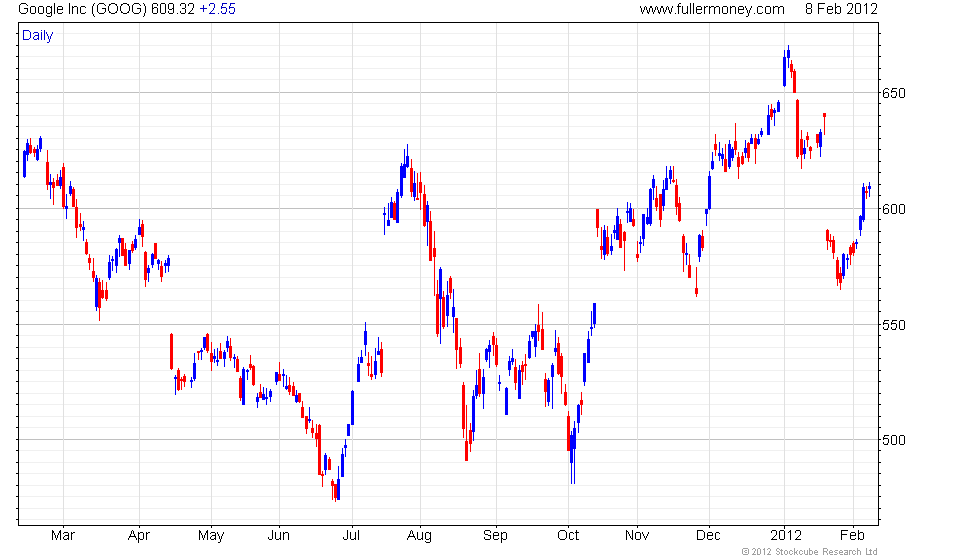The width and height of the screenshot is (960, 560).
Task: Click the 'Jun' month axis label
Action: [279, 536]
